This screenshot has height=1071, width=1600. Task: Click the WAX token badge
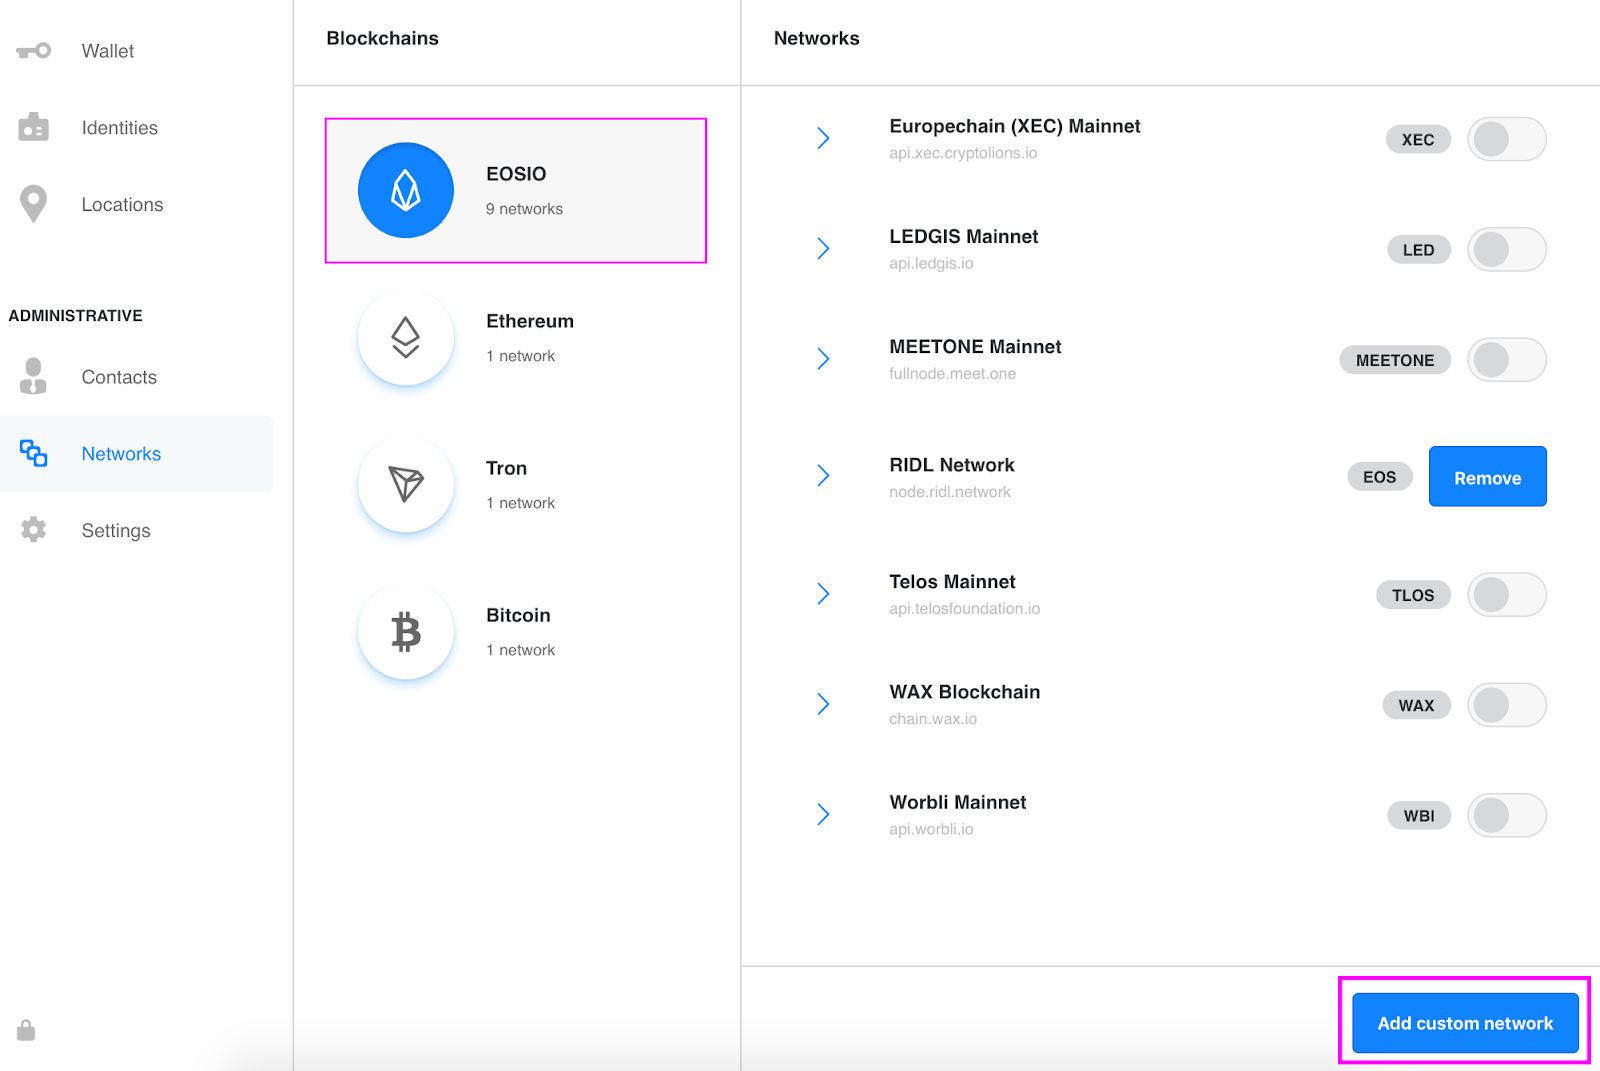(x=1416, y=705)
